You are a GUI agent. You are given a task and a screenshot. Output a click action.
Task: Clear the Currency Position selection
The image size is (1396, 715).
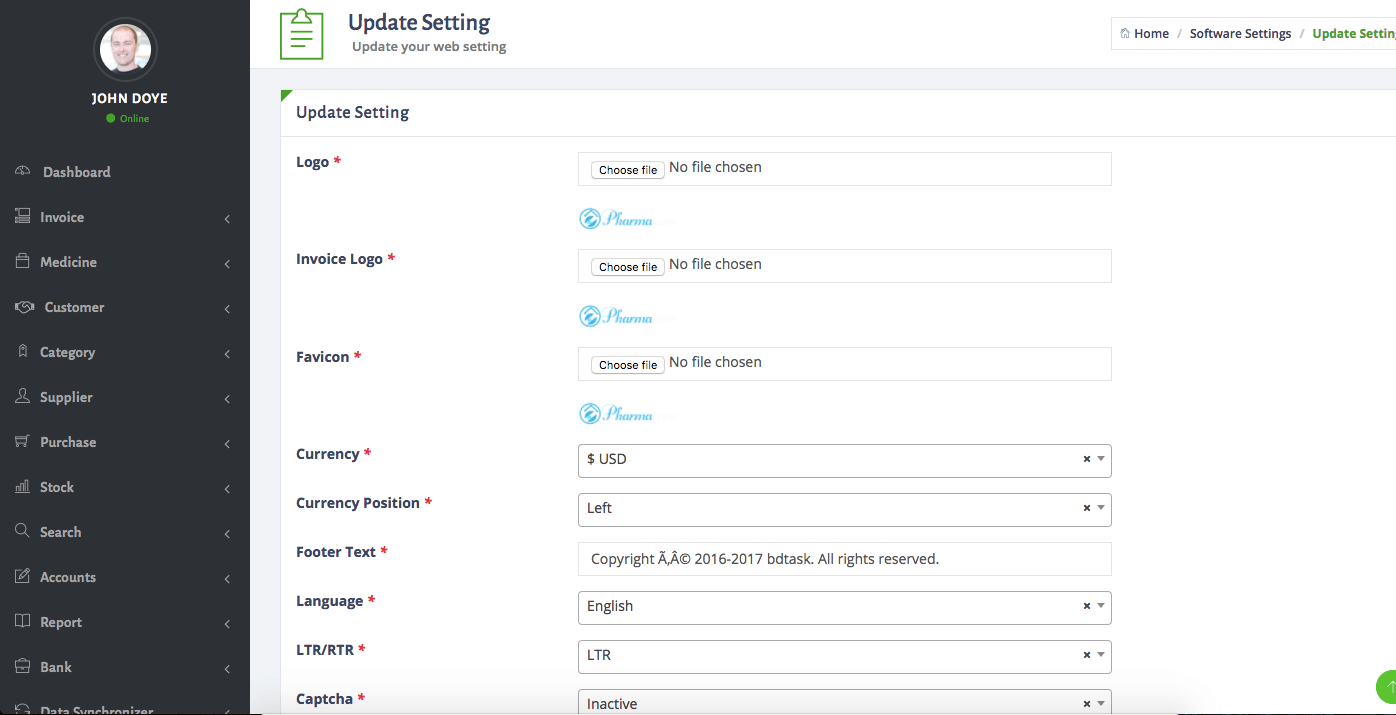(1086, 508)
